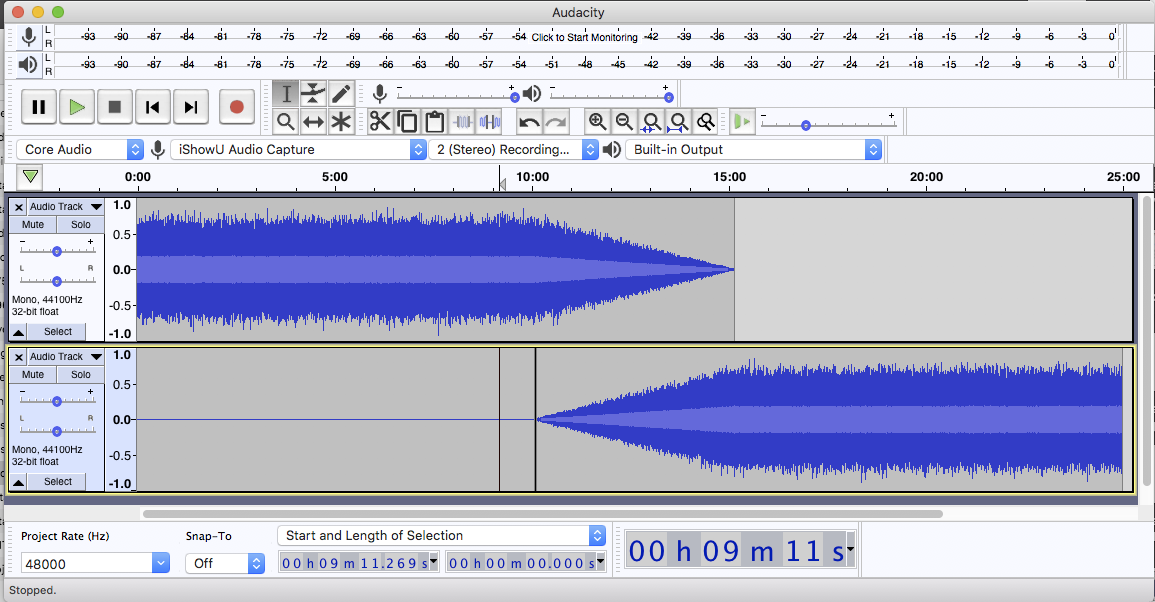Click the recording volume slider handle
Image resolution: width=1155 pixels, height=602 pixels.
tap(514, 97)
